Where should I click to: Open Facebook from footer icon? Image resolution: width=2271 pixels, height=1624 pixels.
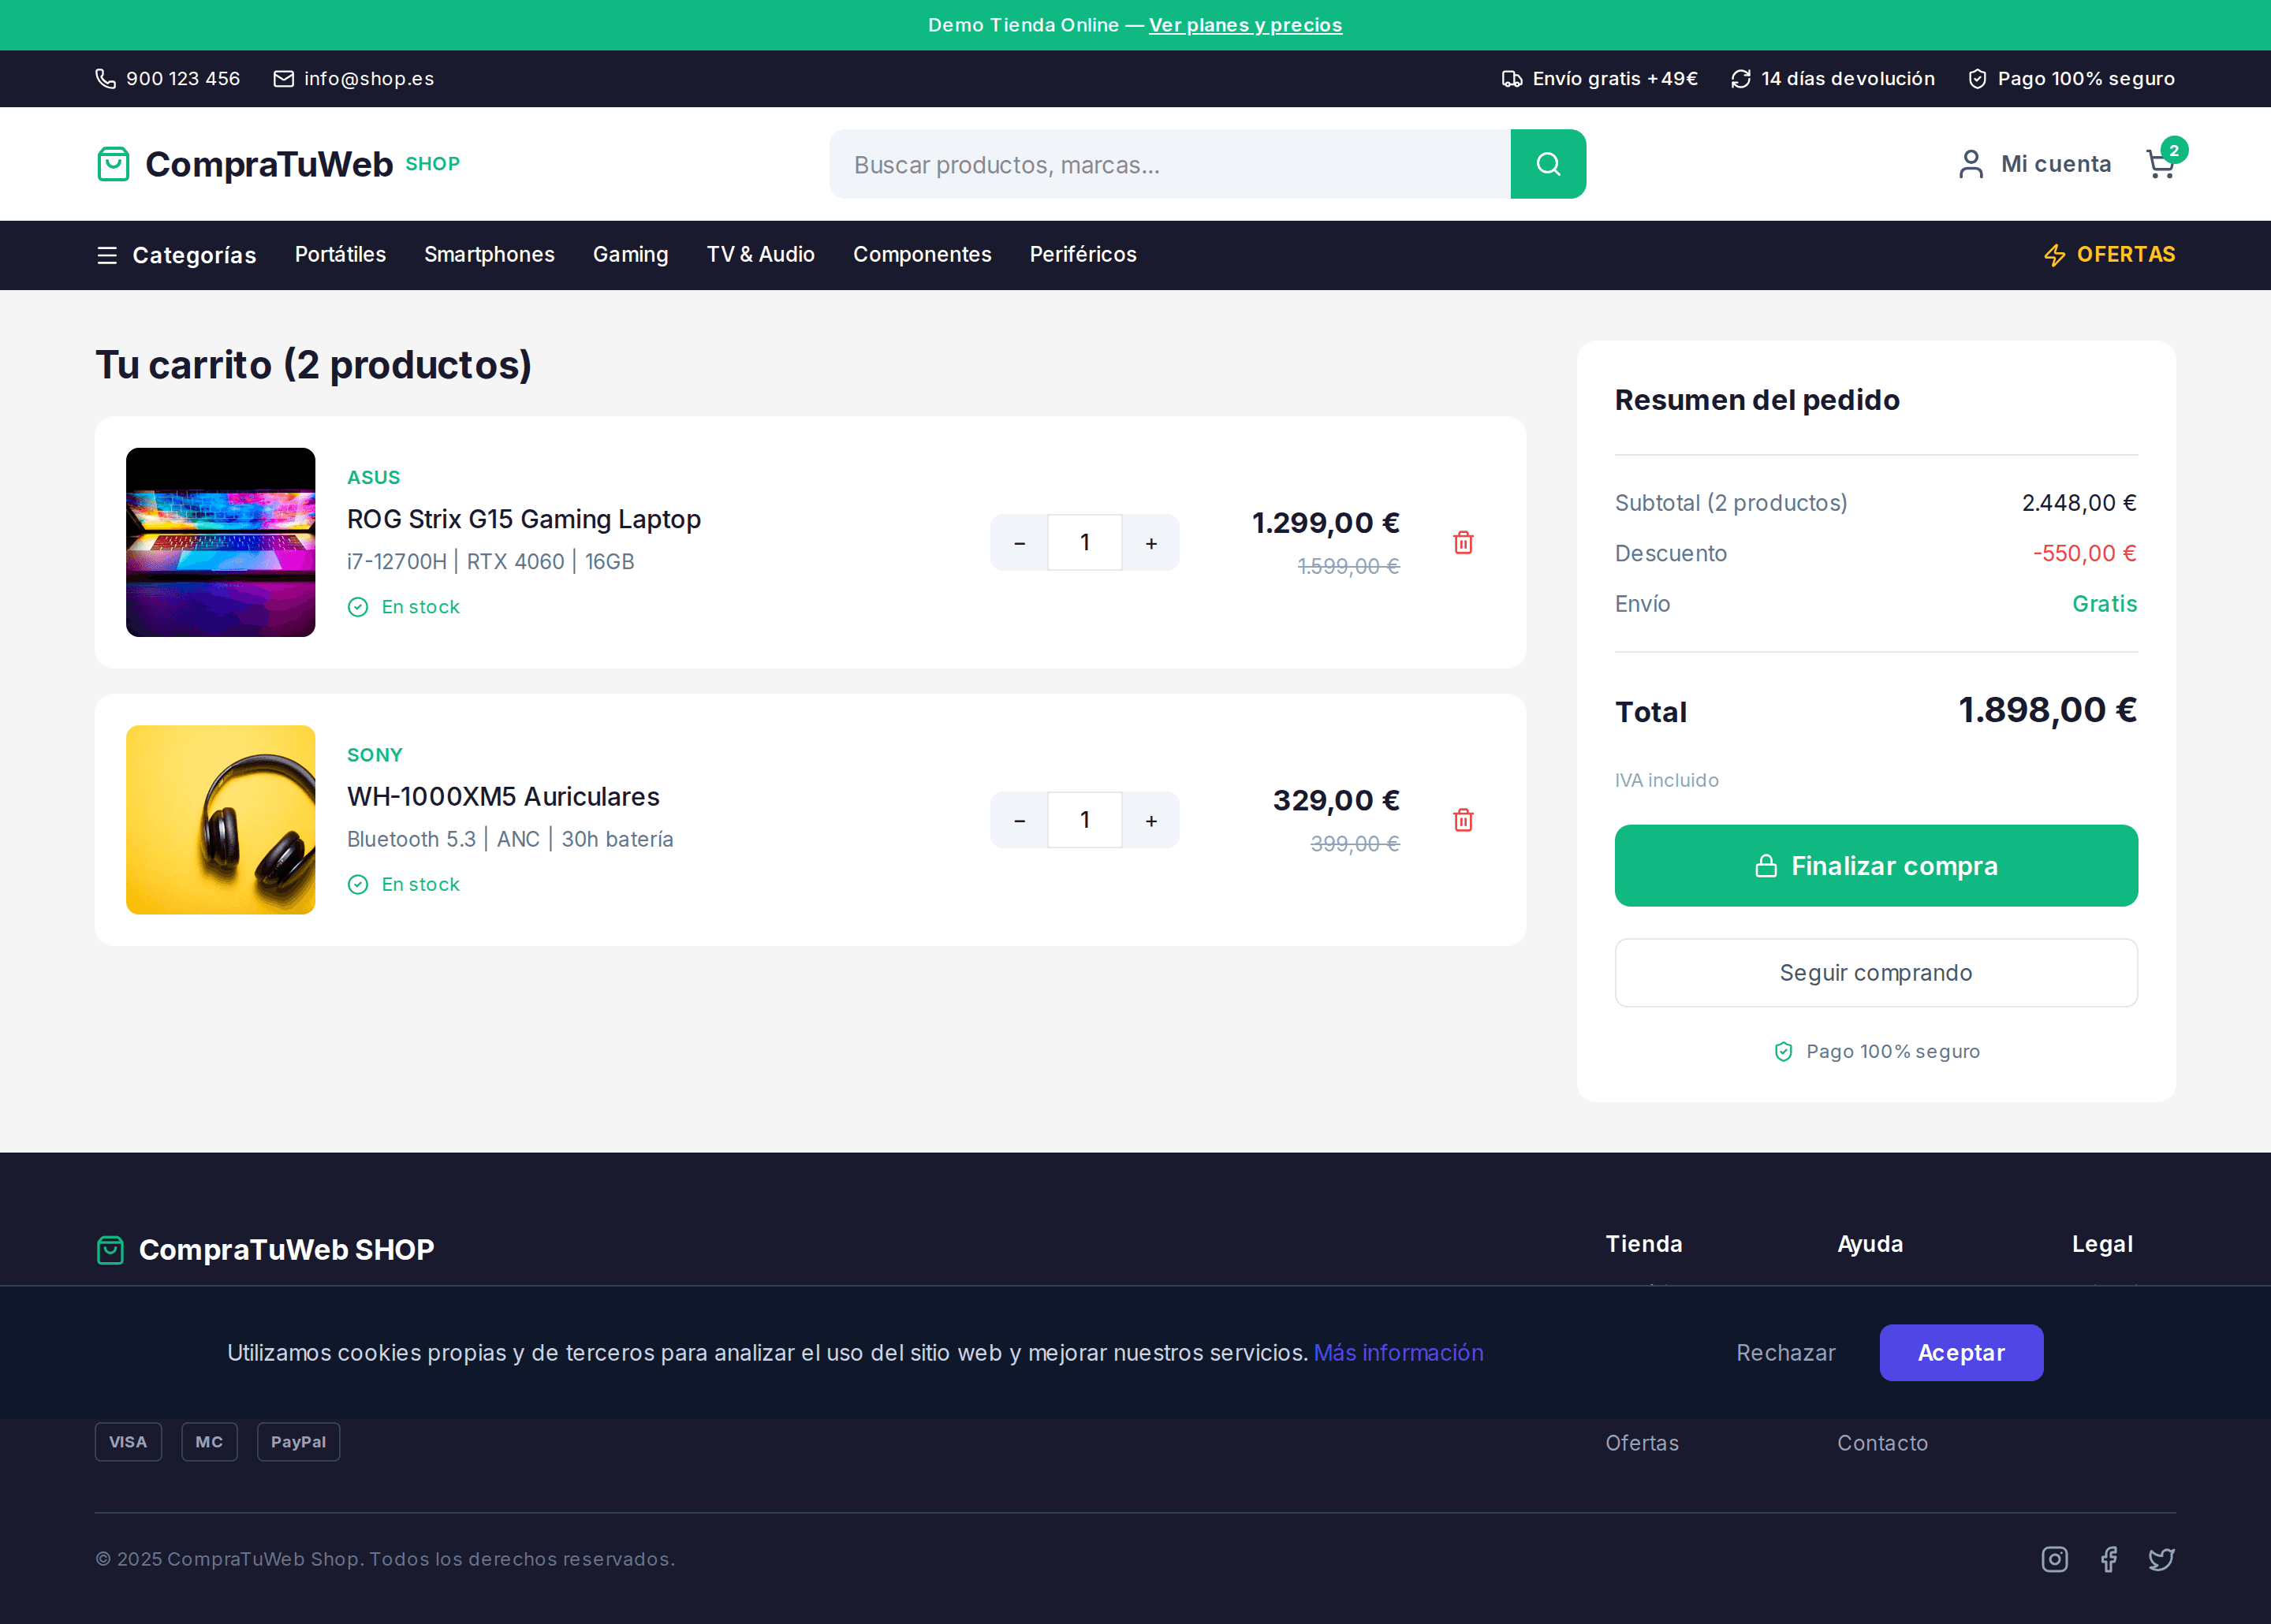pyautogui.click(x=2108, y=1559)
